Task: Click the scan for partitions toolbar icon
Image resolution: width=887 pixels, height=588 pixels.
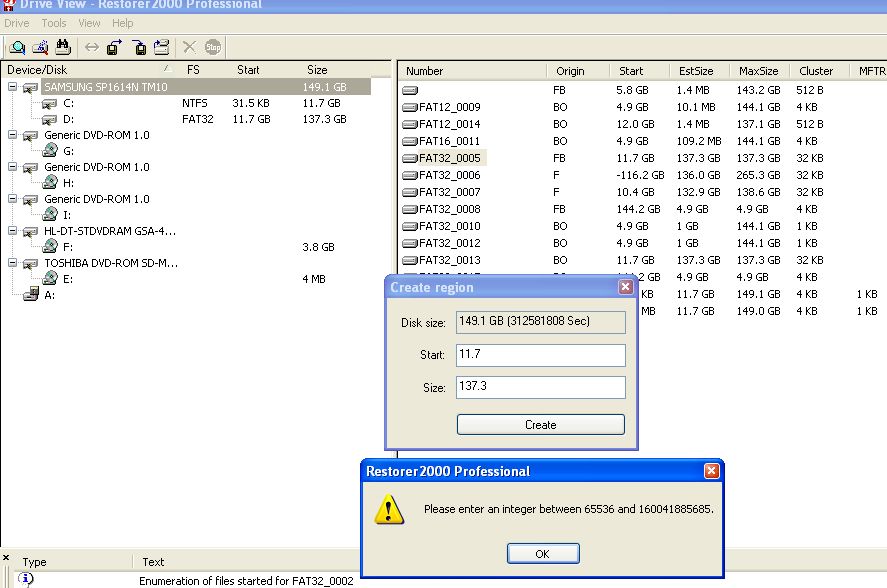Action: pos(40,48)
